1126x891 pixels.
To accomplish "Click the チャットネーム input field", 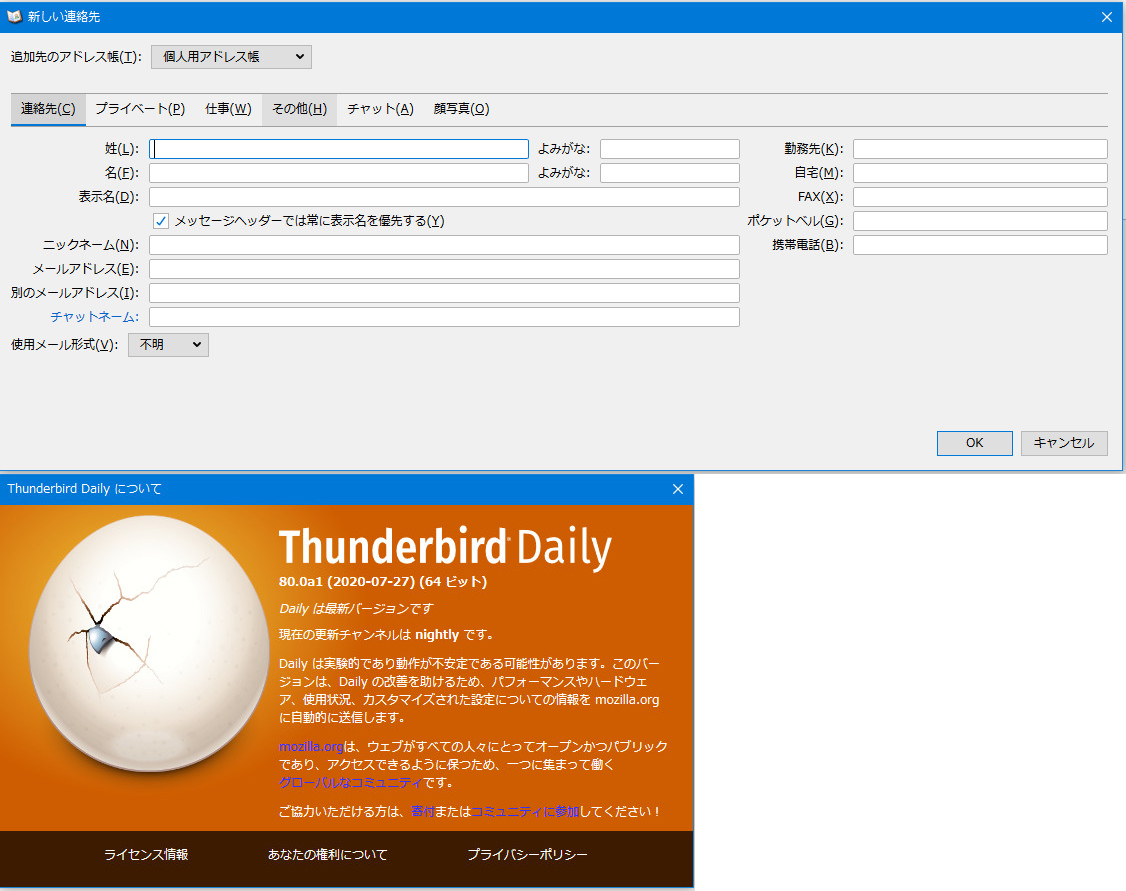I will pyautogui.click(x=445, y=317).
